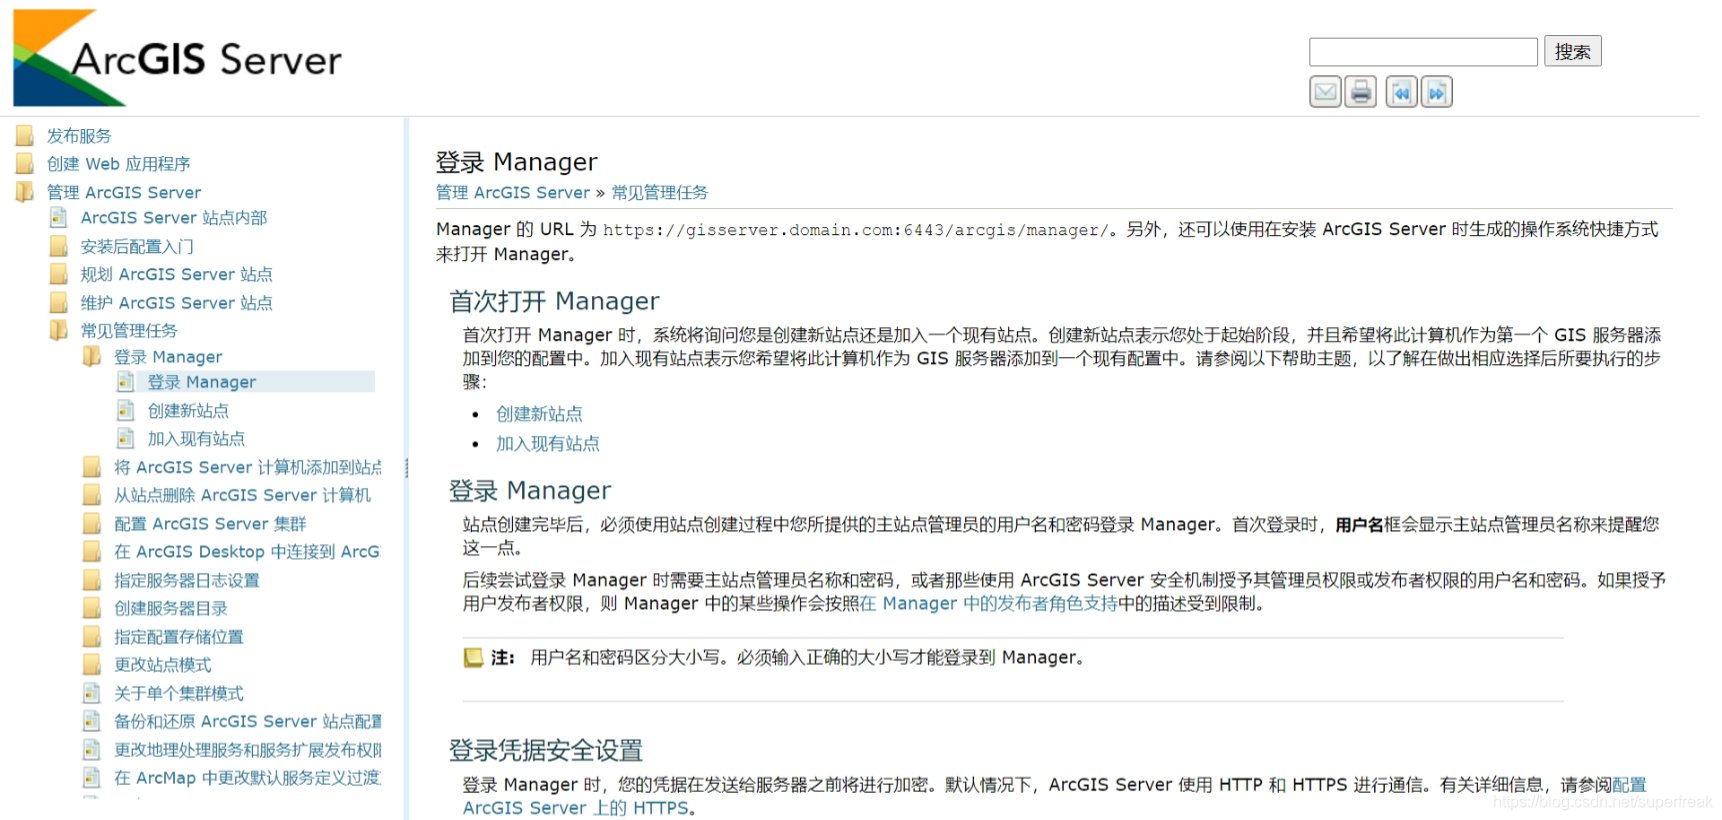1722x820 pixels.
Task: Click page icon for 更改地理处理服务和服务扩展
Action: [92, 749]
